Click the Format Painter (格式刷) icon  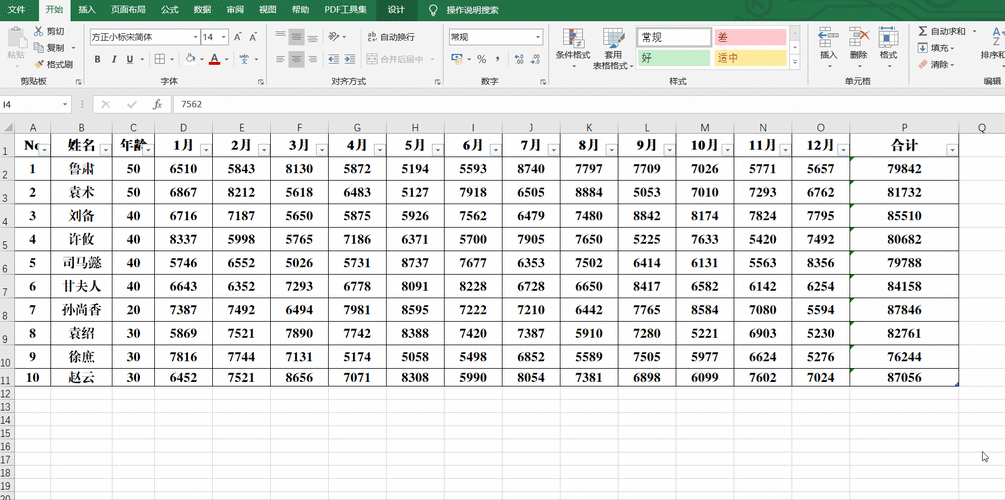39,64
